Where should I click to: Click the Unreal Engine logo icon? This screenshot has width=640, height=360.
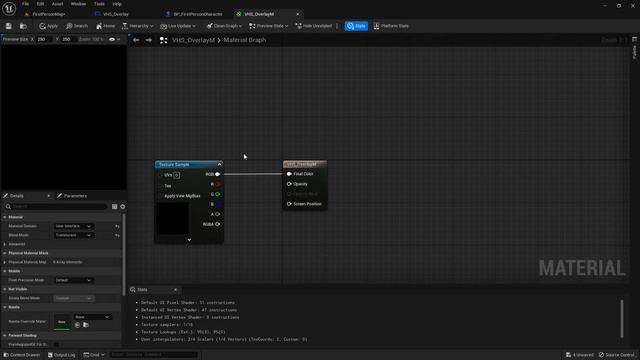click(9, 8)
